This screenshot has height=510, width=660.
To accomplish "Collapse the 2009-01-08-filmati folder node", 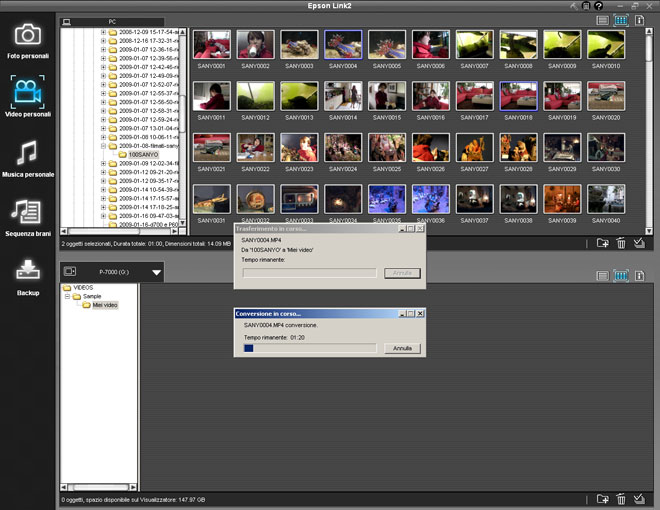I will [103, 146].
